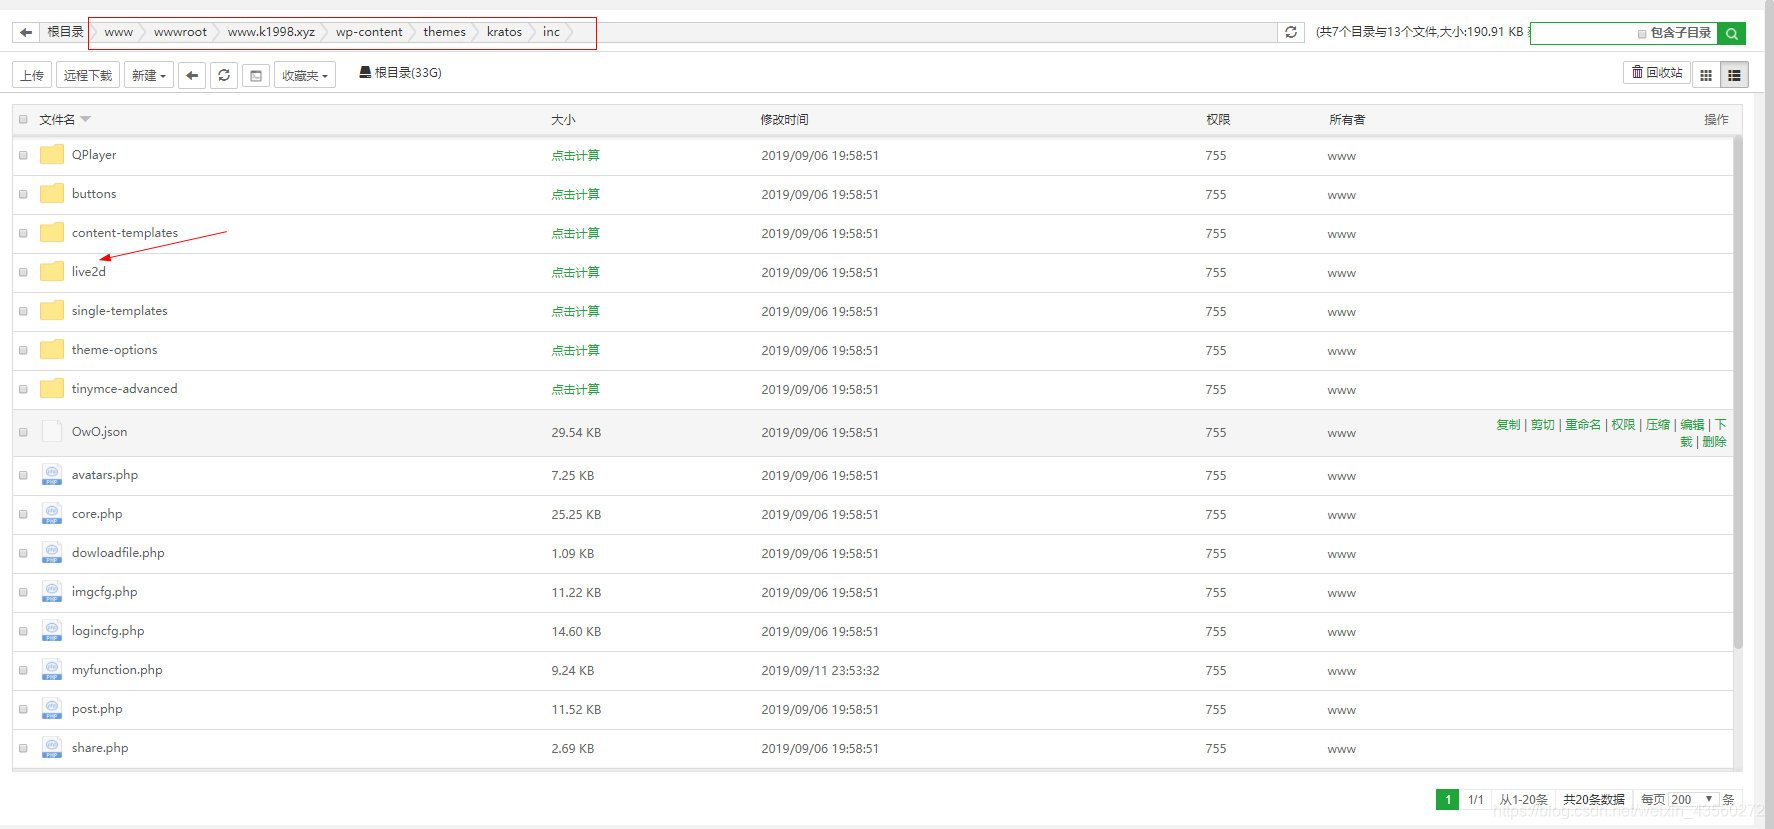Click the 上传 upload button
The image size is (1774, 829).
[32, 75]
